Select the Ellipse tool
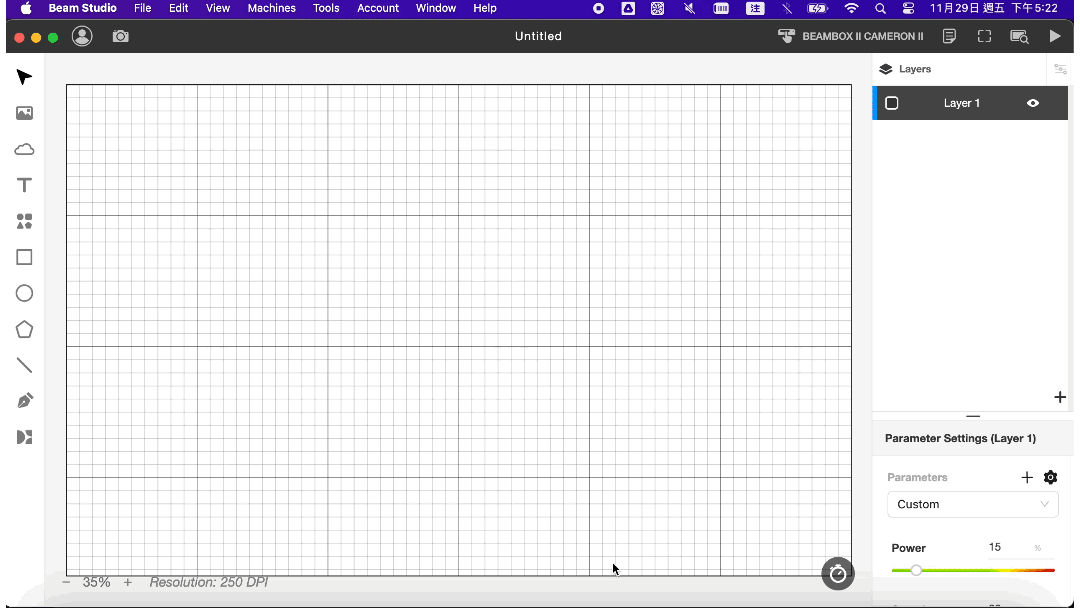 [25, 293]
